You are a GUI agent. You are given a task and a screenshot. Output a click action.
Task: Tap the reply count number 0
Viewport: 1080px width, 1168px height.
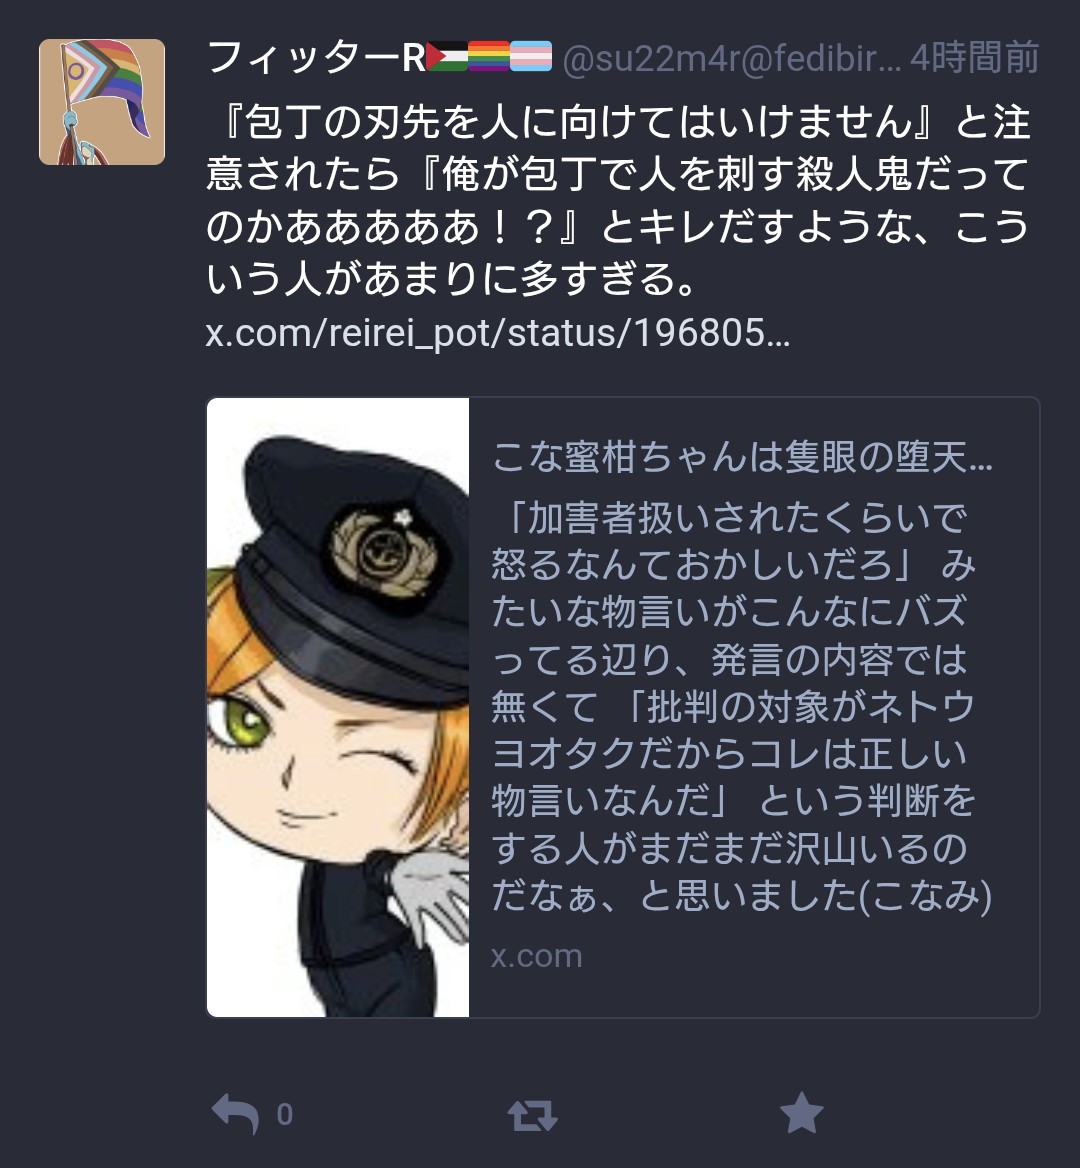[285, 1114]
